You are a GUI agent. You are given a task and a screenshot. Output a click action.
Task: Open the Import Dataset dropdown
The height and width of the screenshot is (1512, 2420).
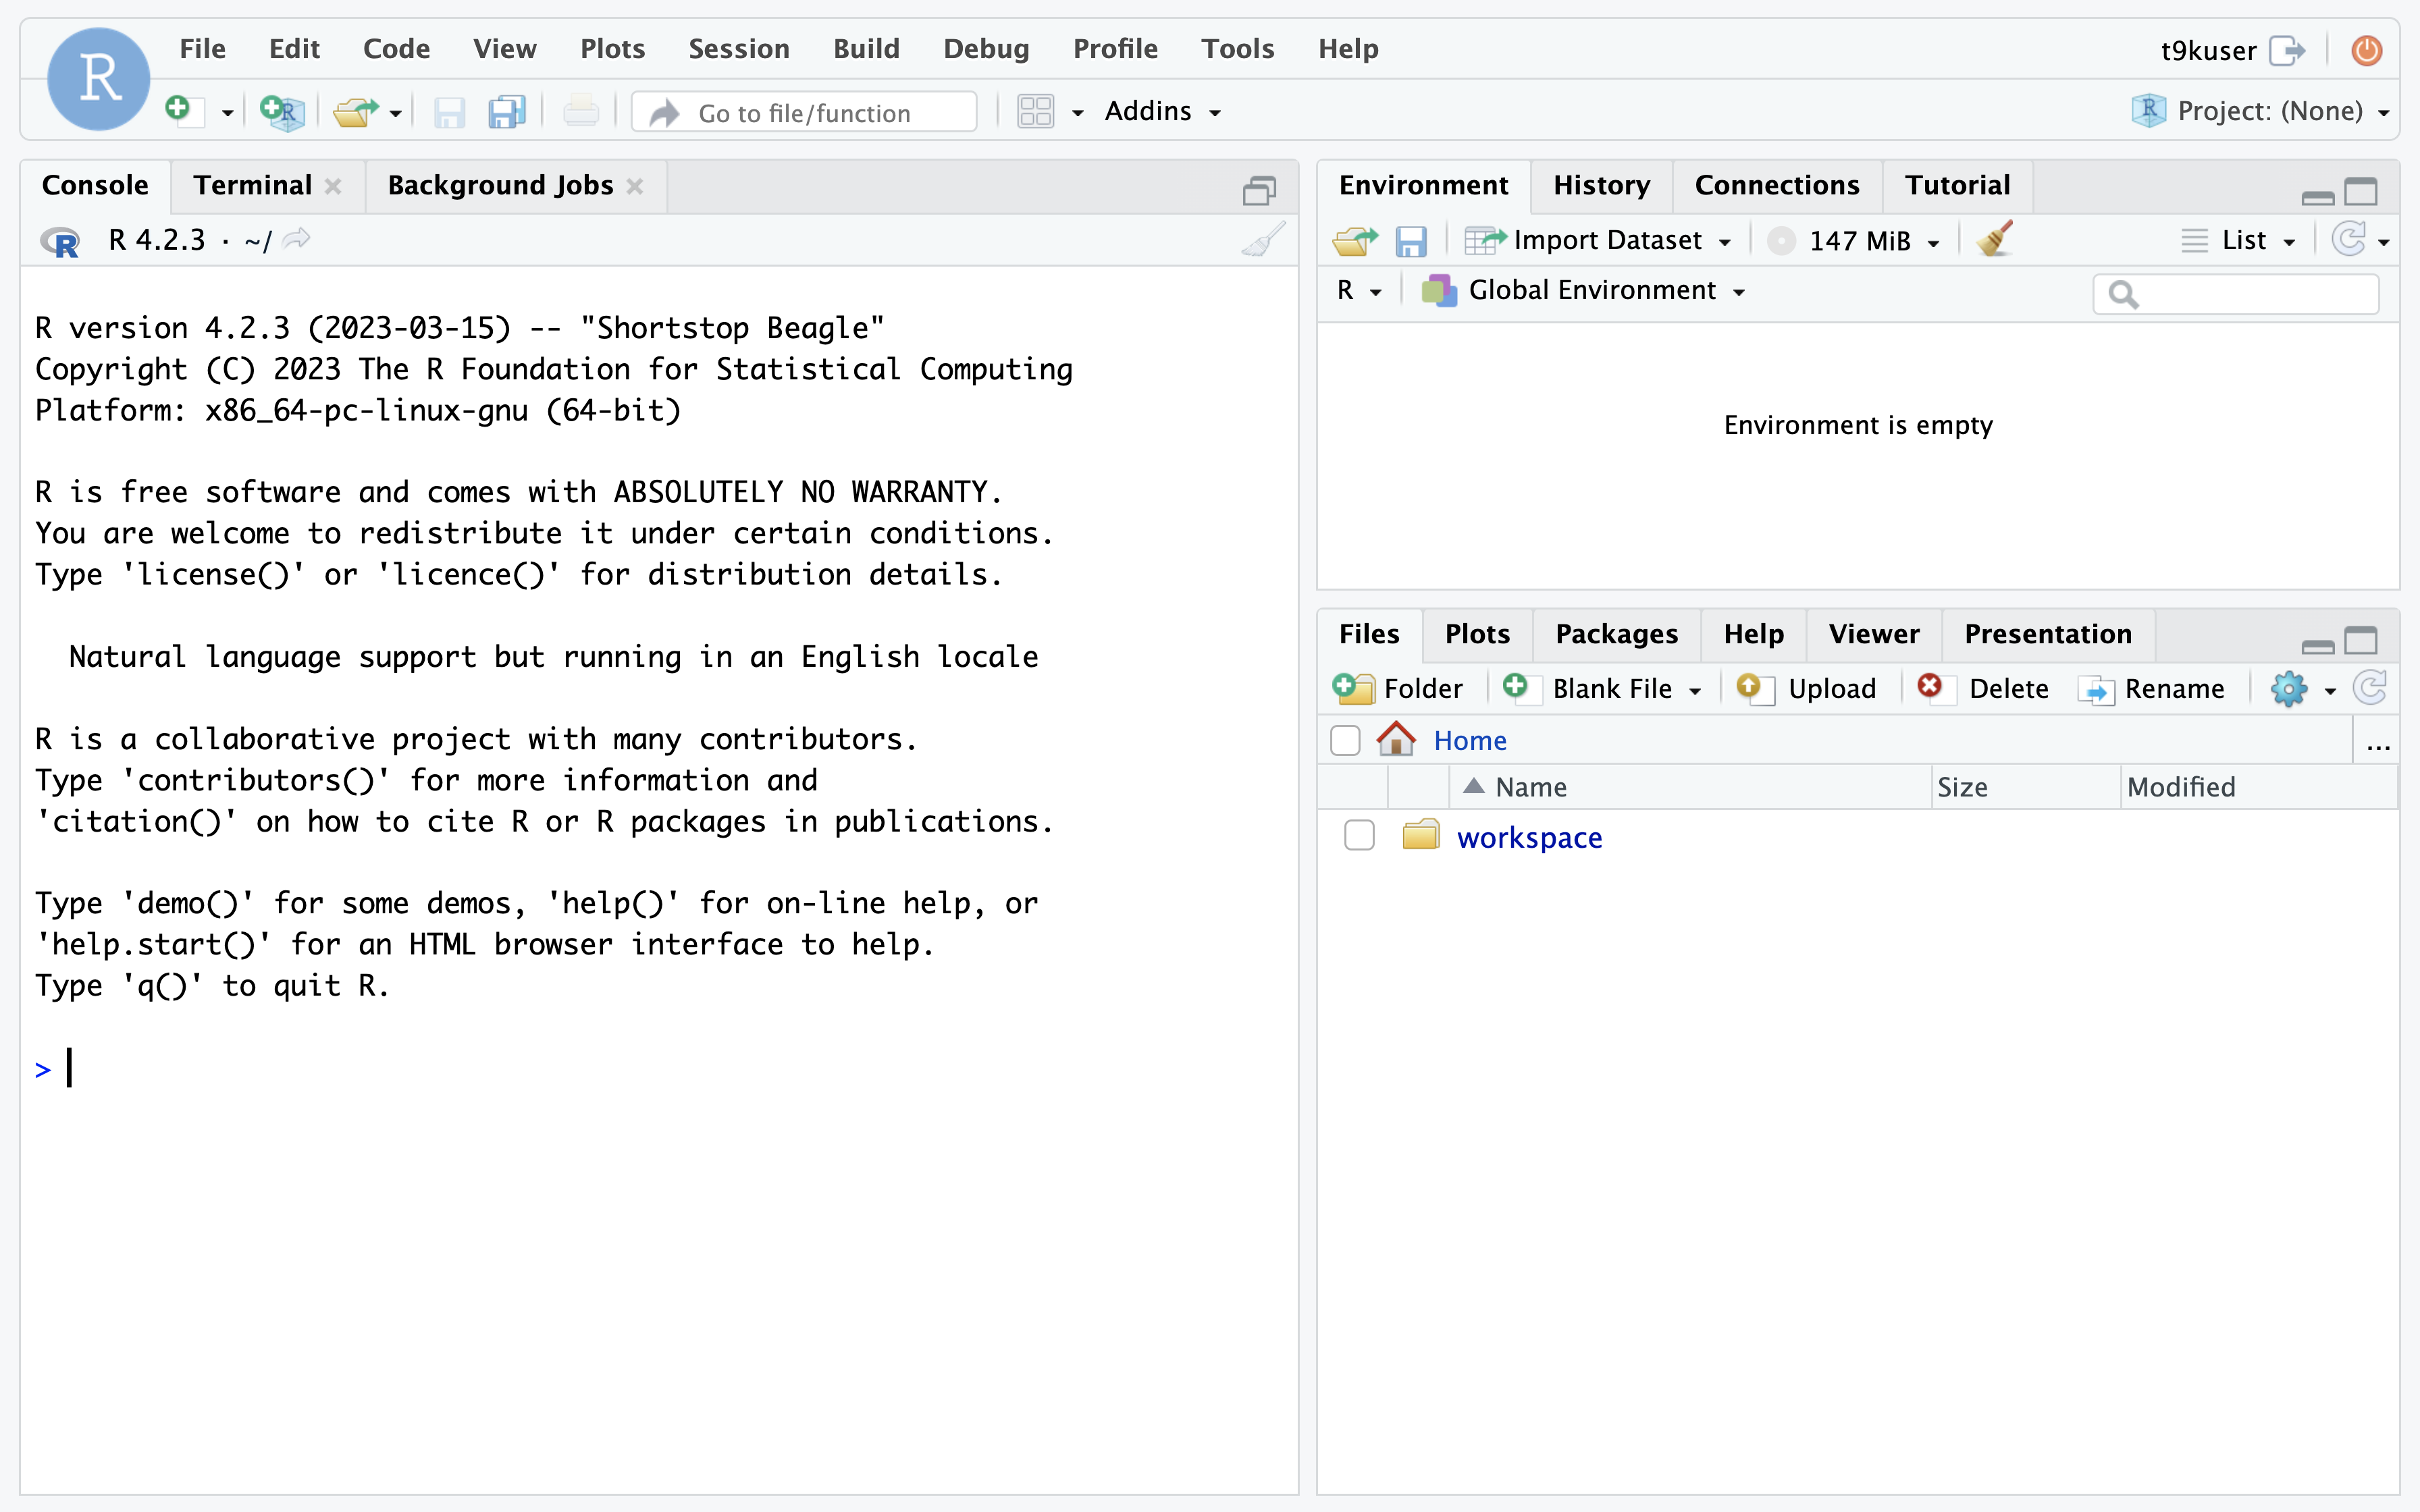(1598, 240)
